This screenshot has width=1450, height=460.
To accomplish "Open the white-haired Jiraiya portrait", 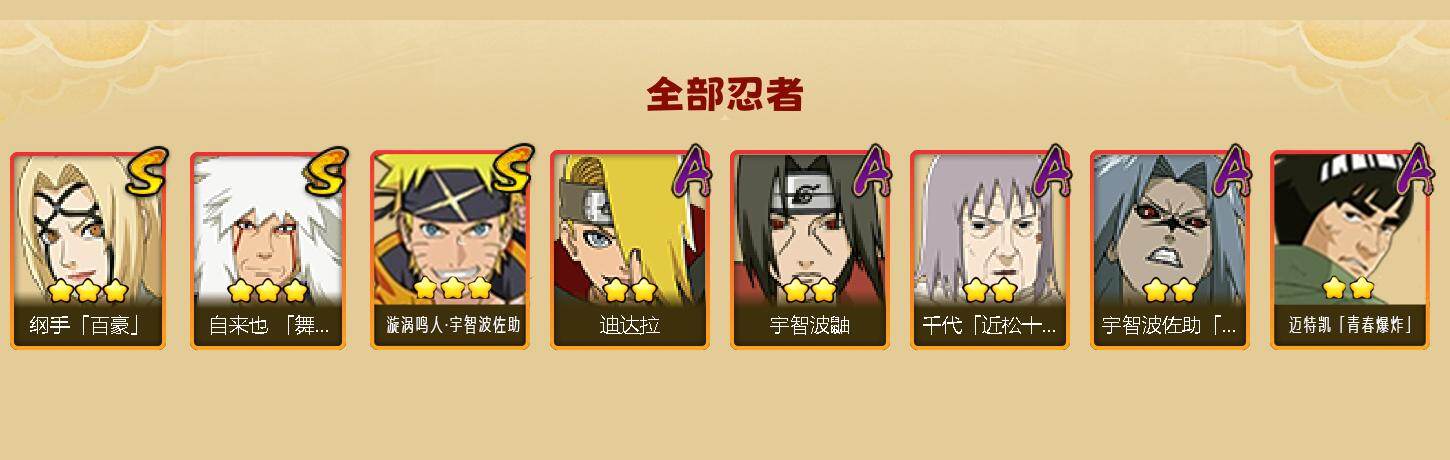I will 268,230.
